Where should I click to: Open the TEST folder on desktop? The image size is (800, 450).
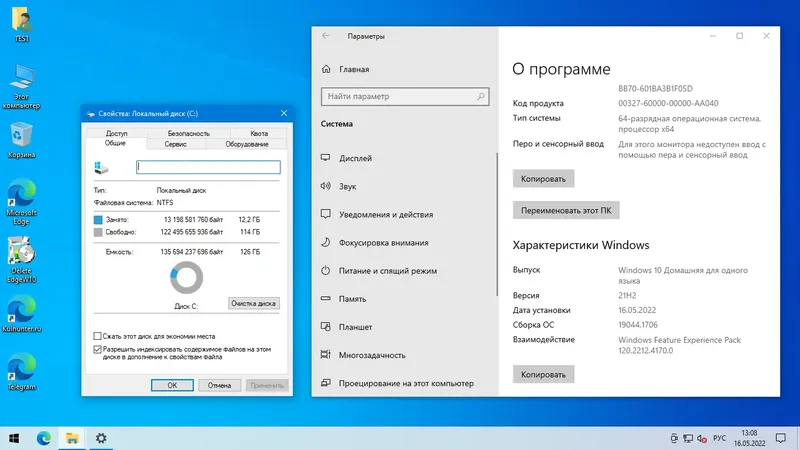coord(21,24)
